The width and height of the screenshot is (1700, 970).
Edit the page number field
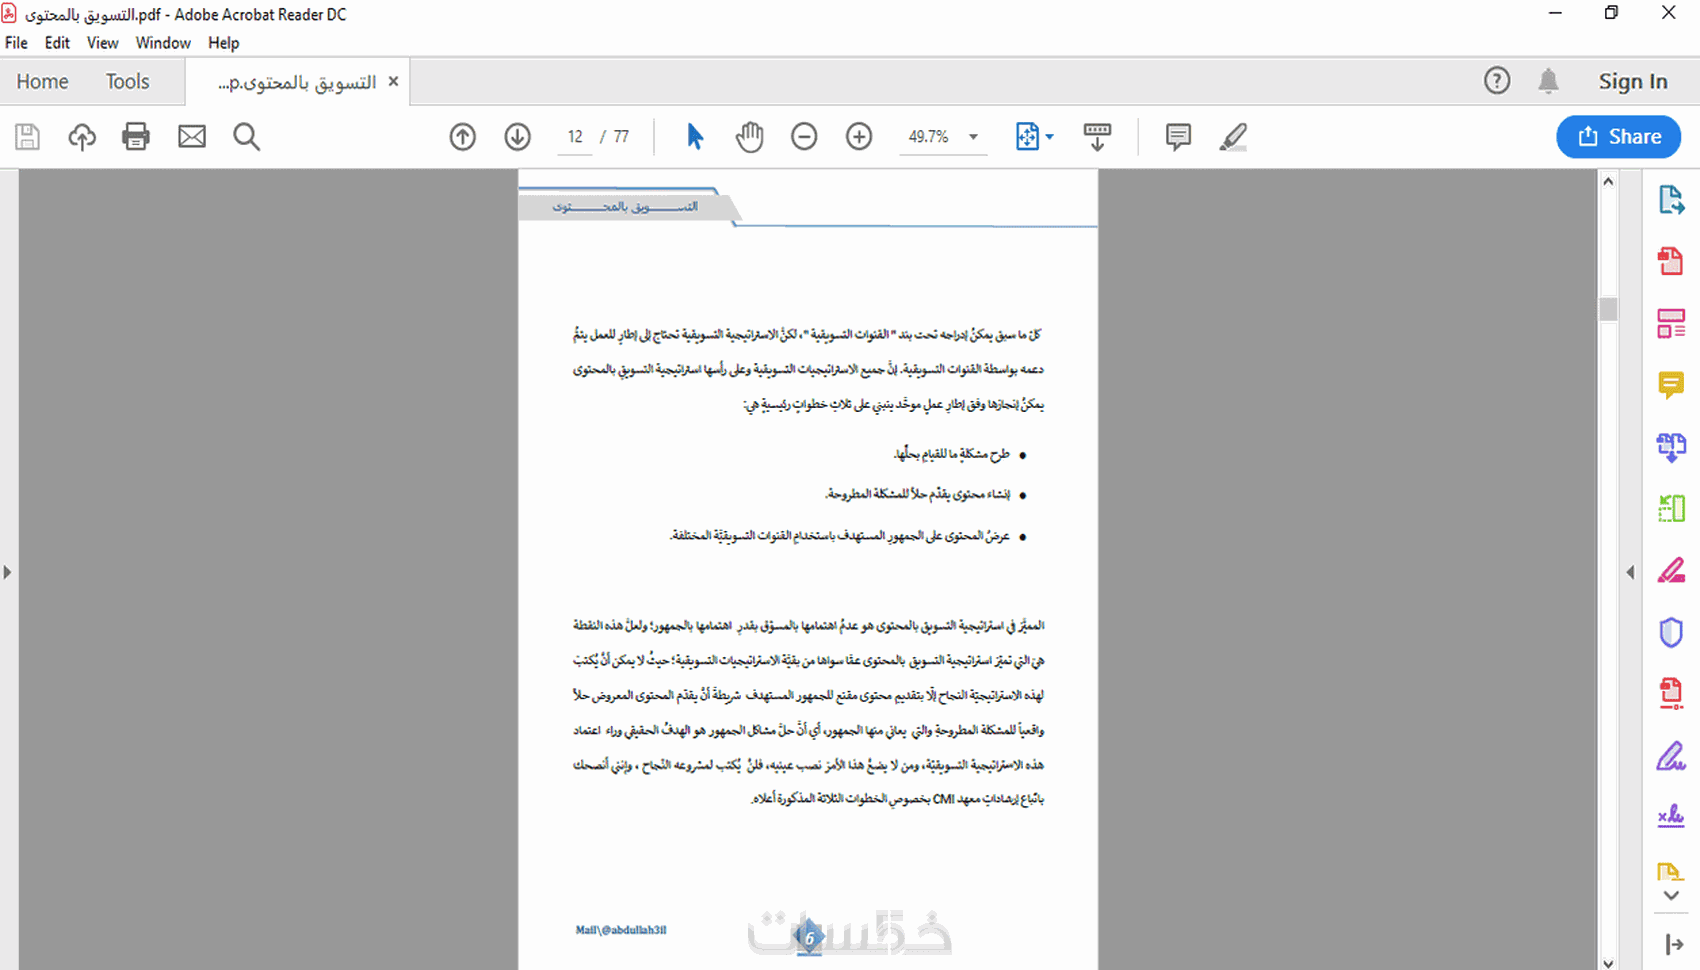575,137
